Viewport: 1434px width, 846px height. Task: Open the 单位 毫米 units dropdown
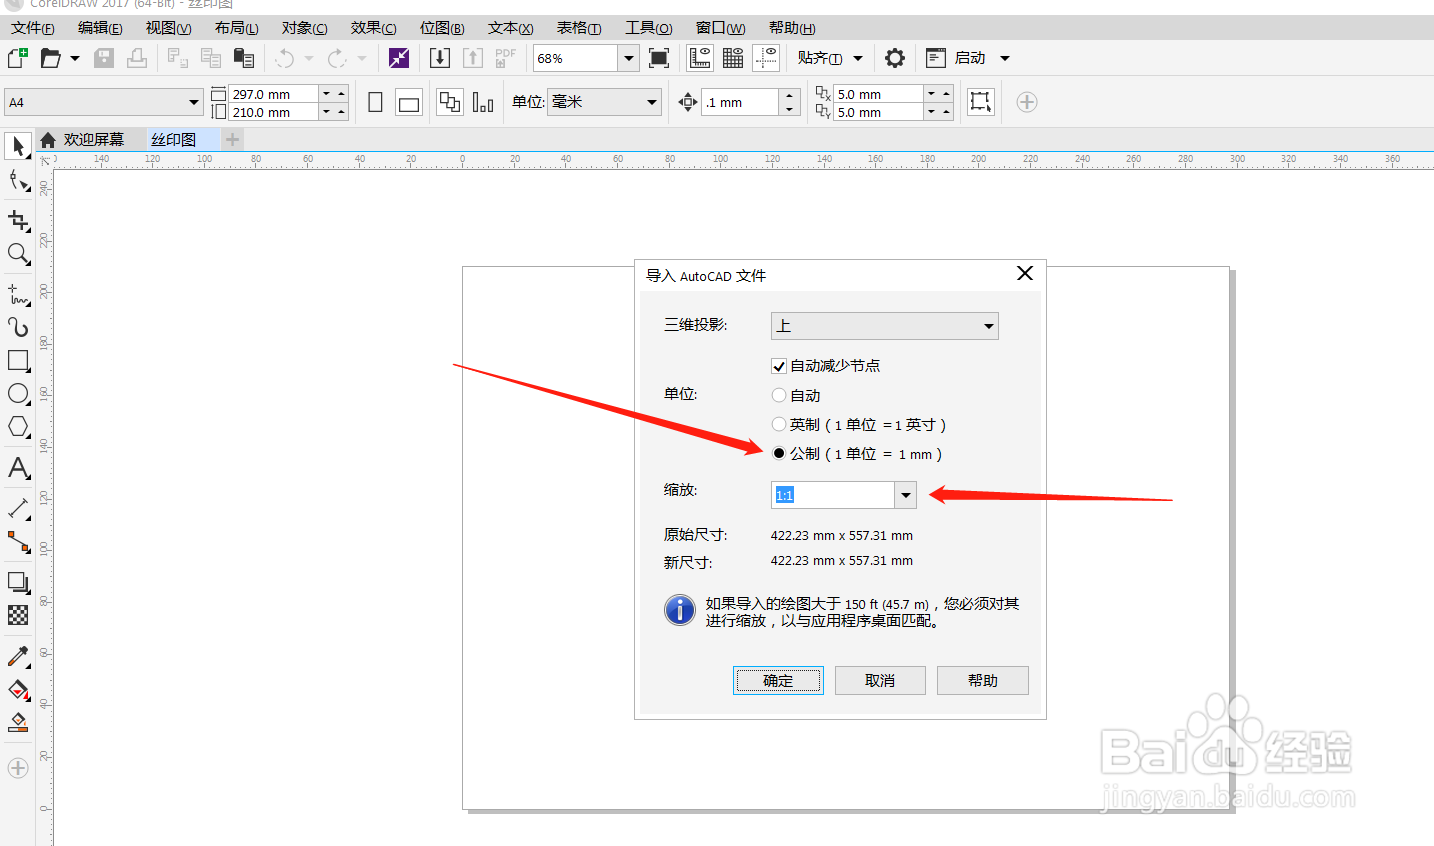point(604,102)
